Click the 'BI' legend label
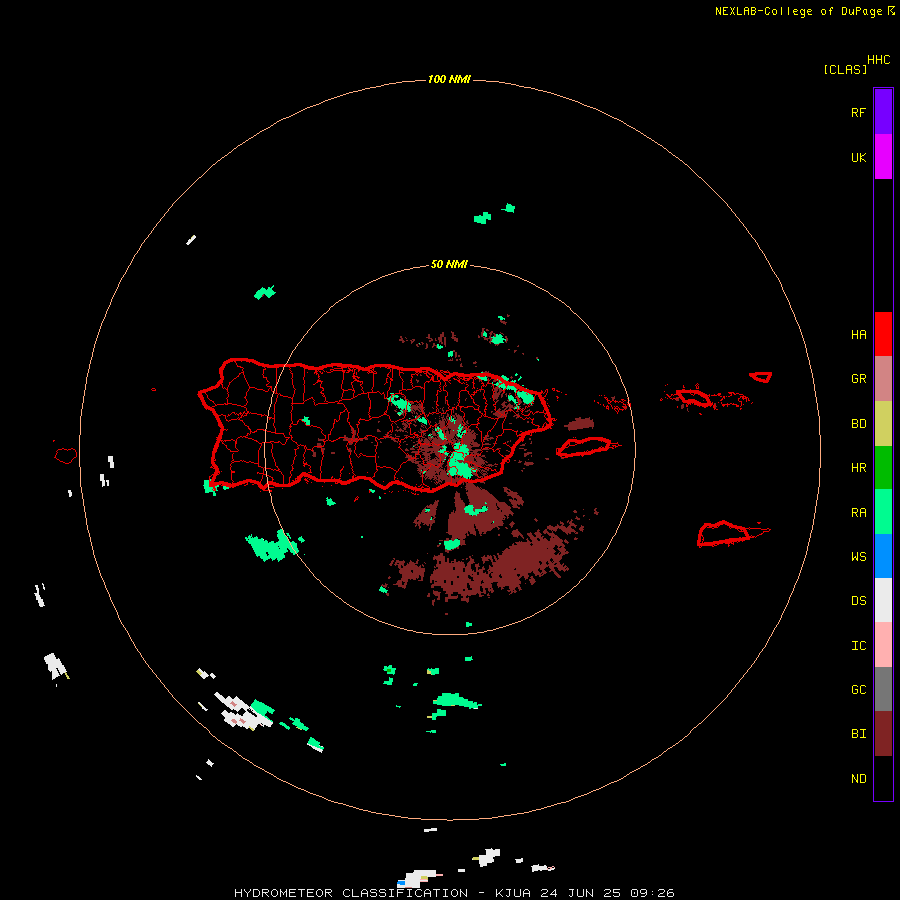This screenshot has width=900, height=900. click(858, 734)
